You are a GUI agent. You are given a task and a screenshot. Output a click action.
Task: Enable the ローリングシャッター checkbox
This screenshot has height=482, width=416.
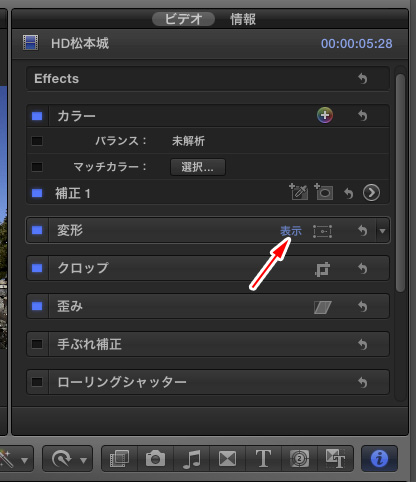click(37, 382)
